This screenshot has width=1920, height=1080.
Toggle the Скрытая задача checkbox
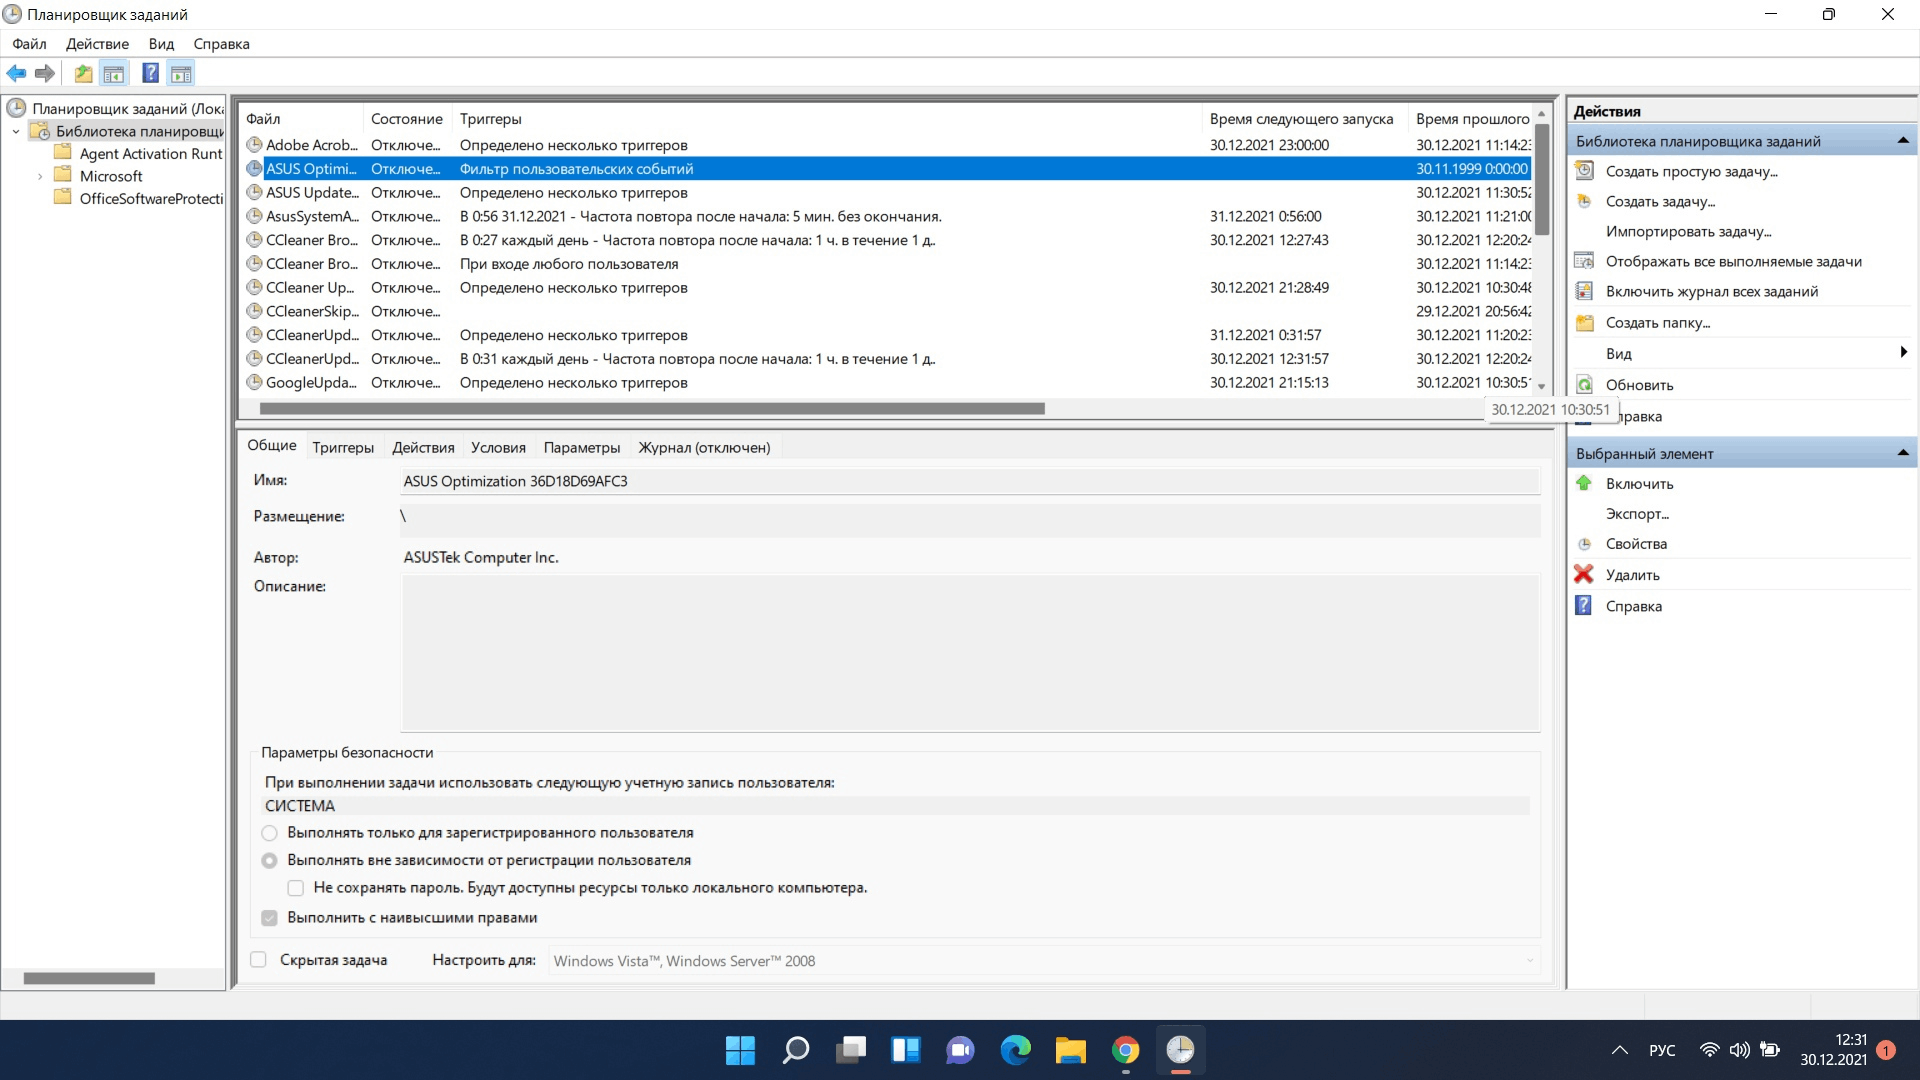pyautogui.click(x=259, y=960)
